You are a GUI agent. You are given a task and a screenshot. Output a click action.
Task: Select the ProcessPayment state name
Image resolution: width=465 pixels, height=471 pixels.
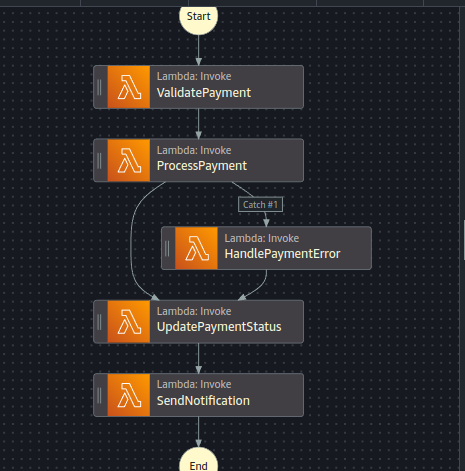[202, 166]
